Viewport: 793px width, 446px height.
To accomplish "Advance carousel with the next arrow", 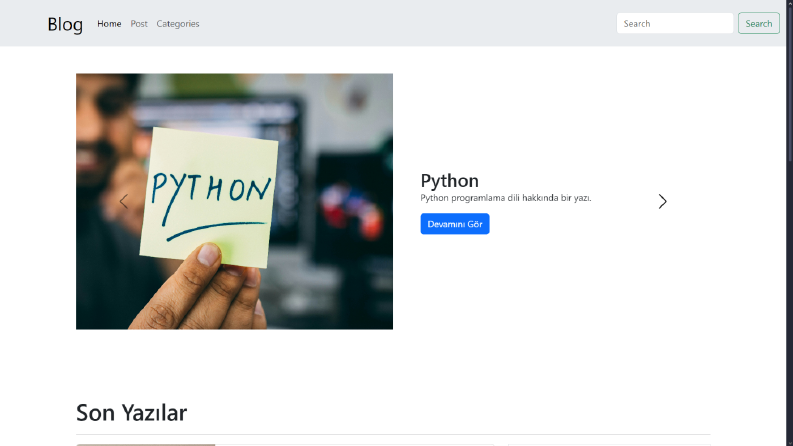I will click(663, 201).
